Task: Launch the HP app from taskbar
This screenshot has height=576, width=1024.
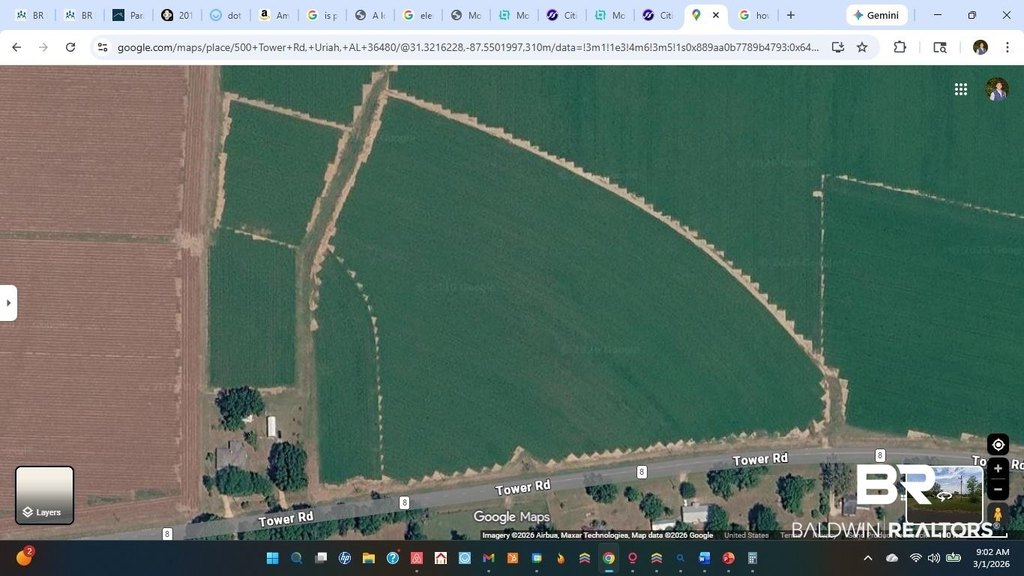Action: tap(345, 558)
